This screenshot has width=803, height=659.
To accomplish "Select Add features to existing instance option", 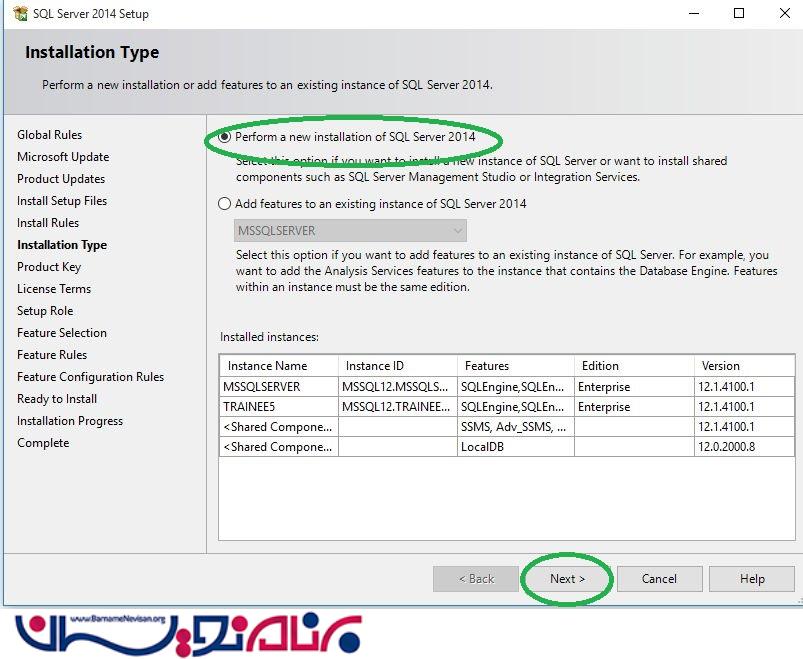I will [x=224, y=204].
